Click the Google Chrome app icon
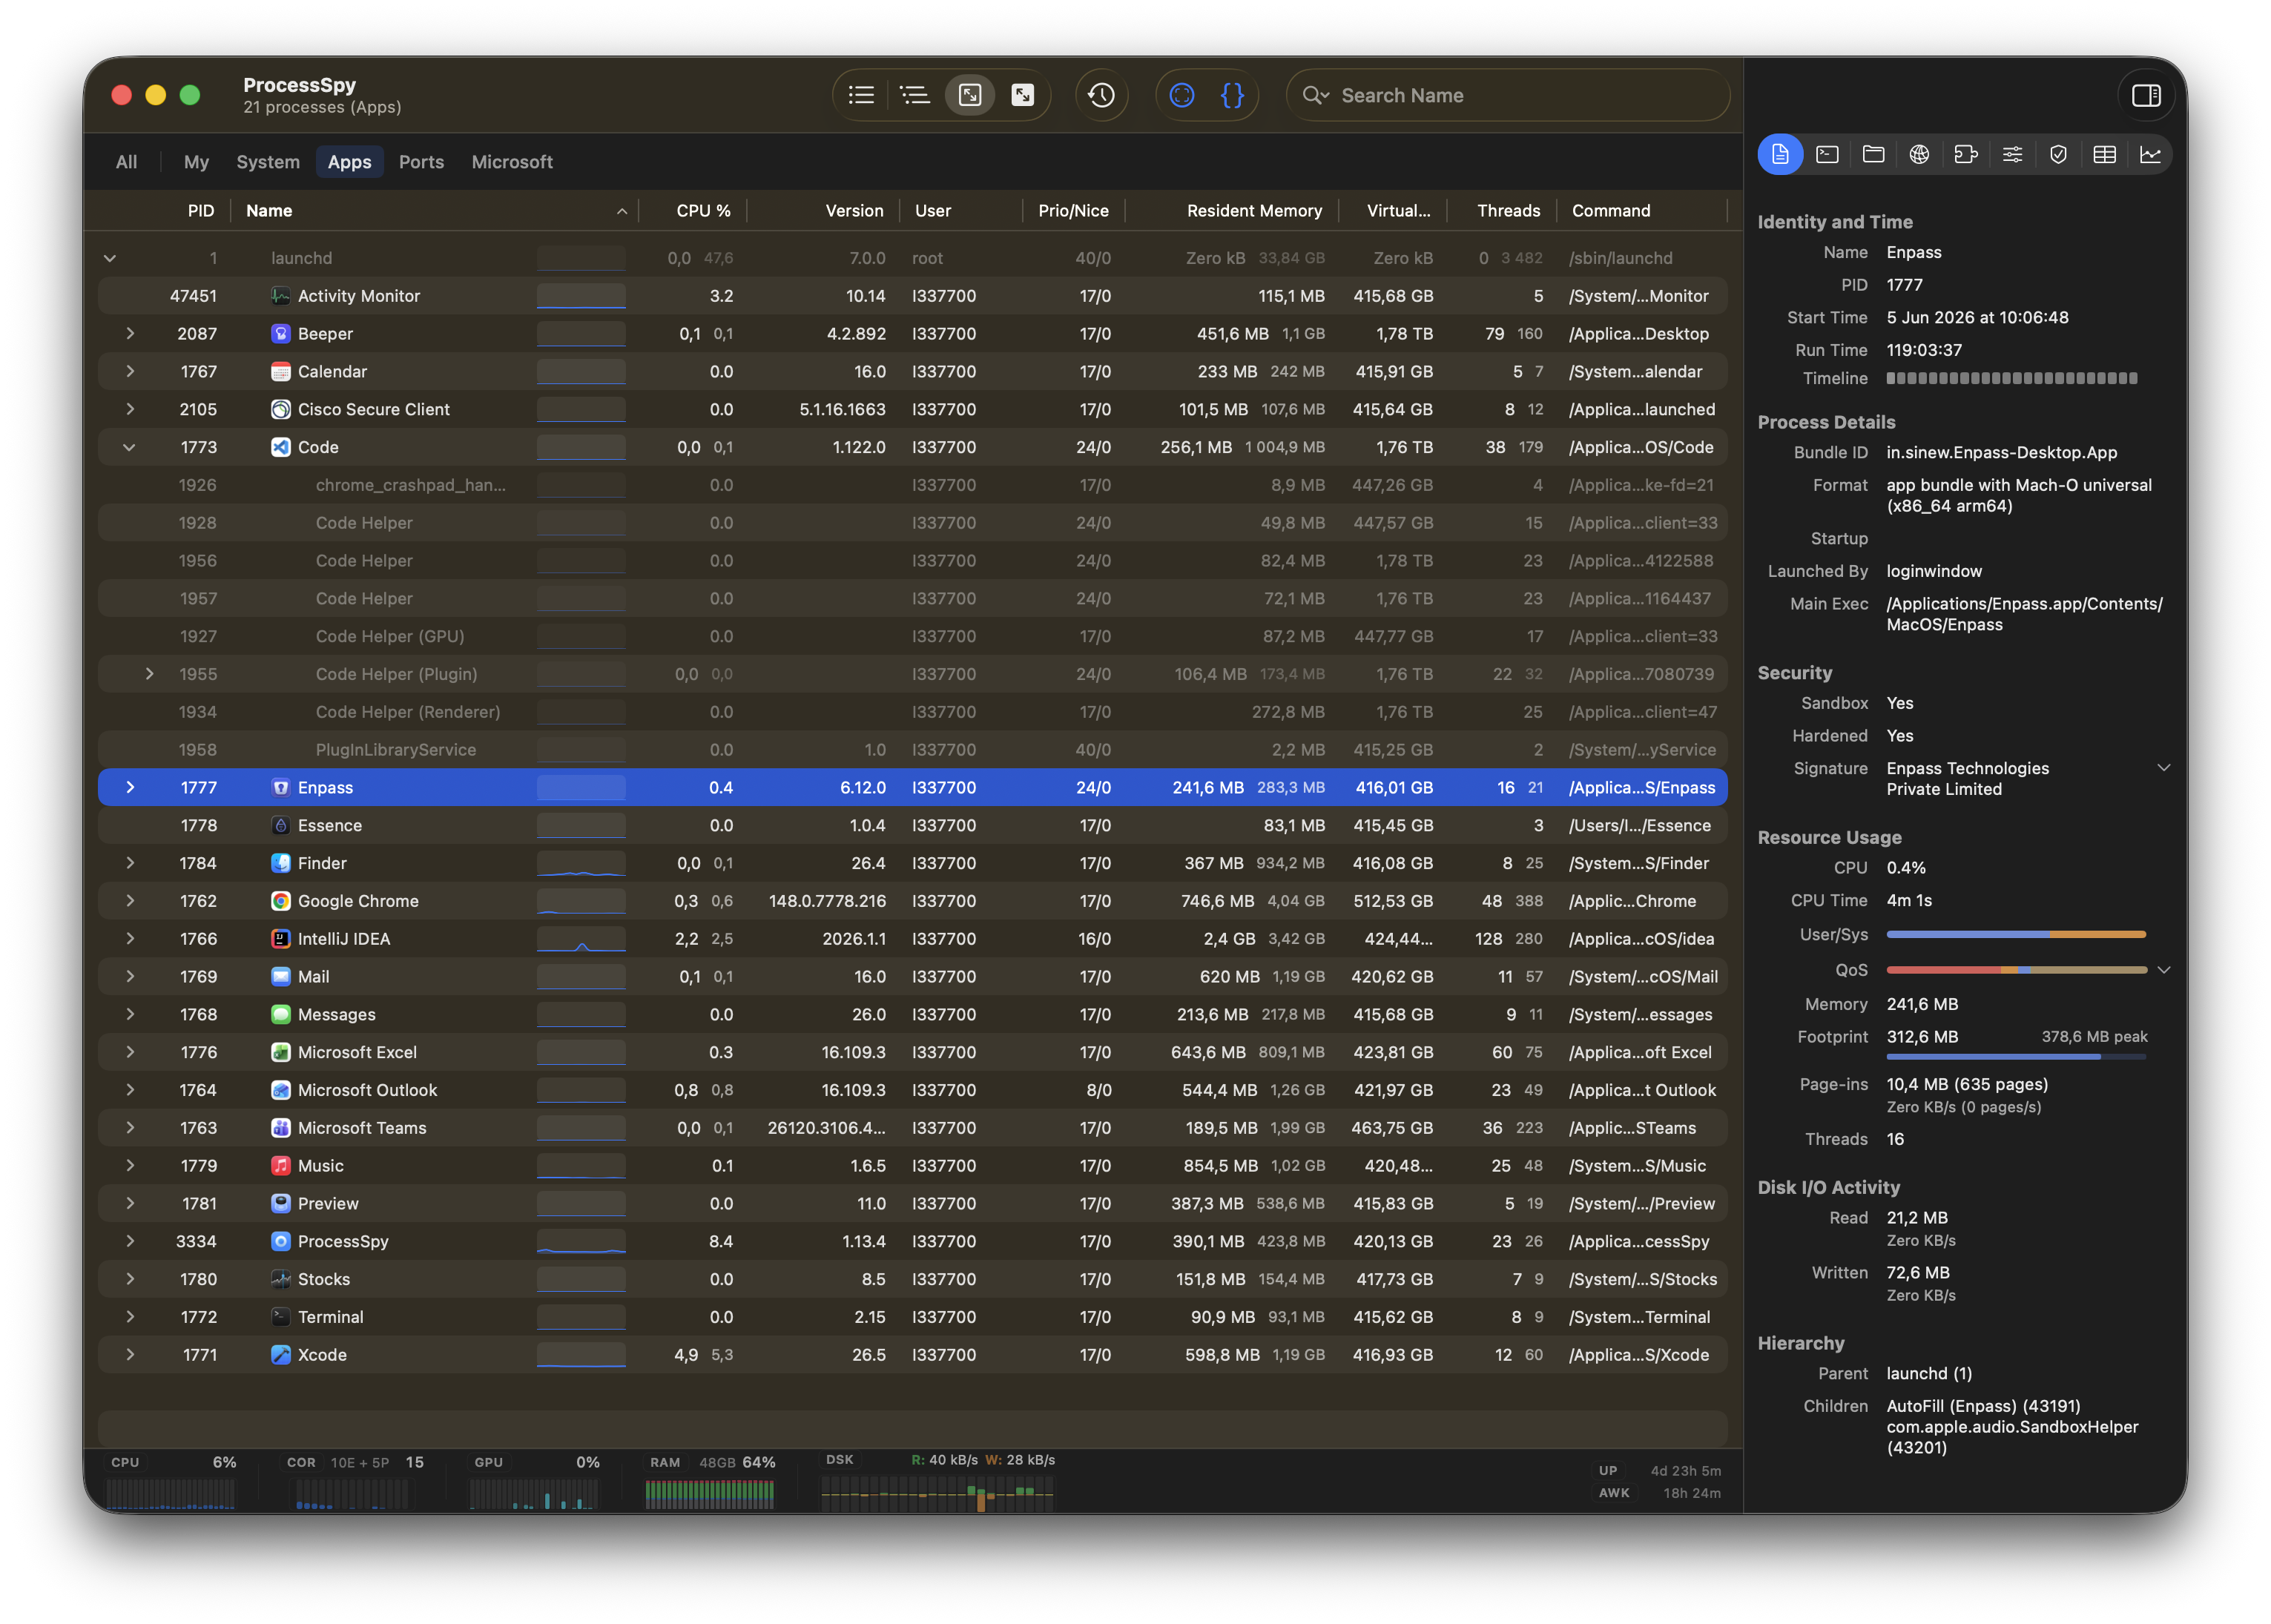 (x=281, y=901)
